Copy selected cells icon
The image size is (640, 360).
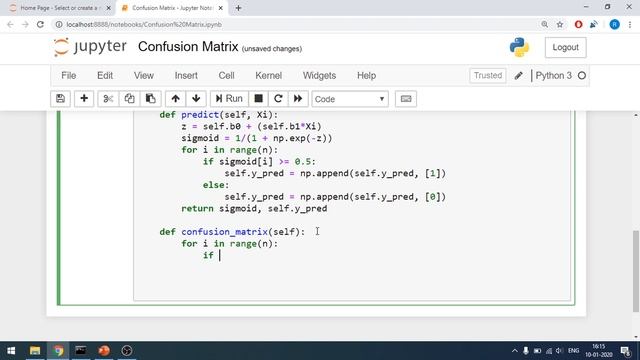[x=129, y=99]
